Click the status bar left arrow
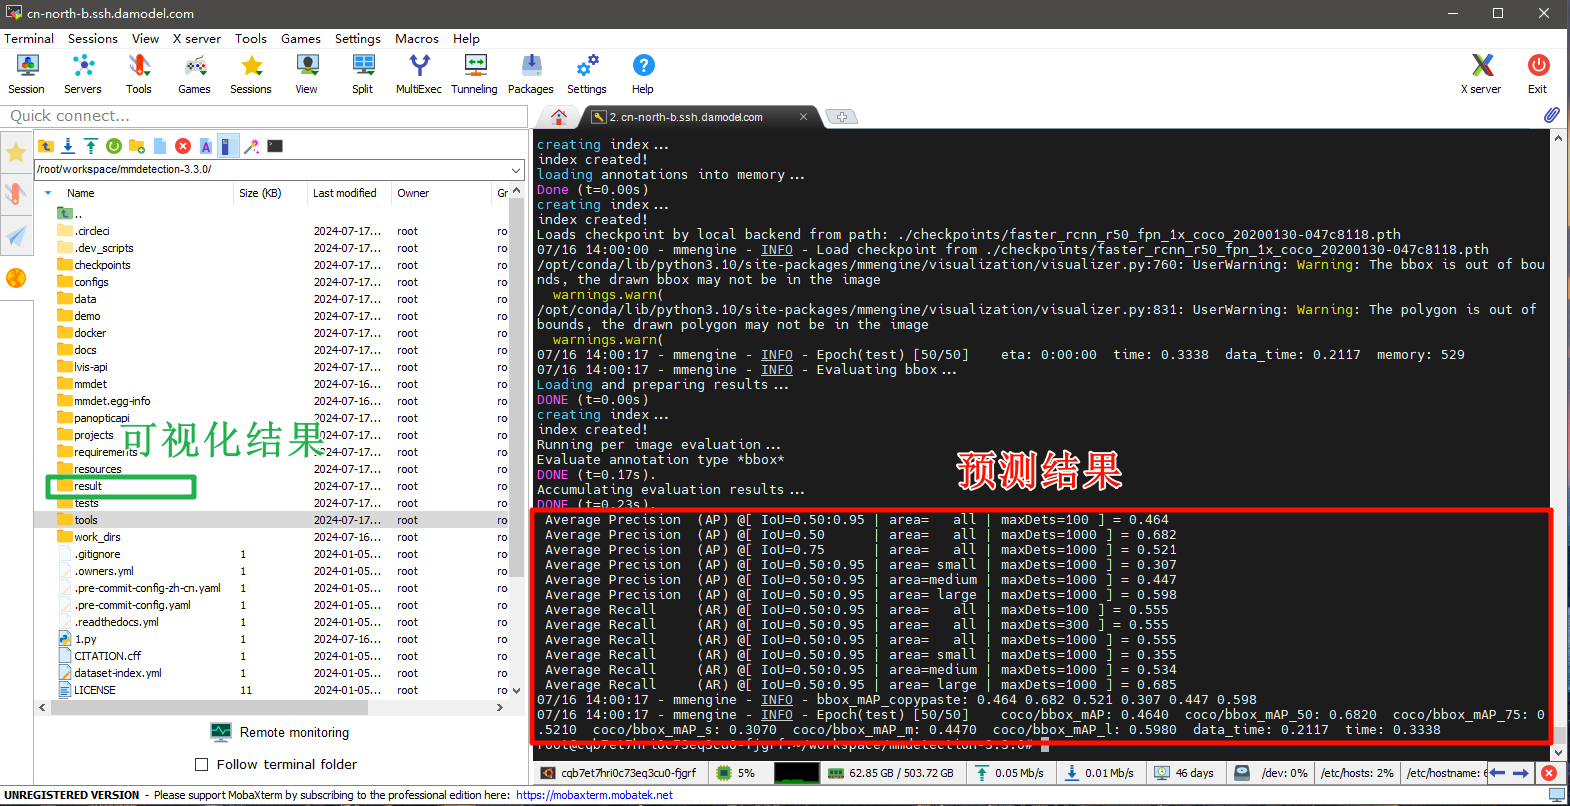The image size is (1570, 806). (x=1498, y=773)
